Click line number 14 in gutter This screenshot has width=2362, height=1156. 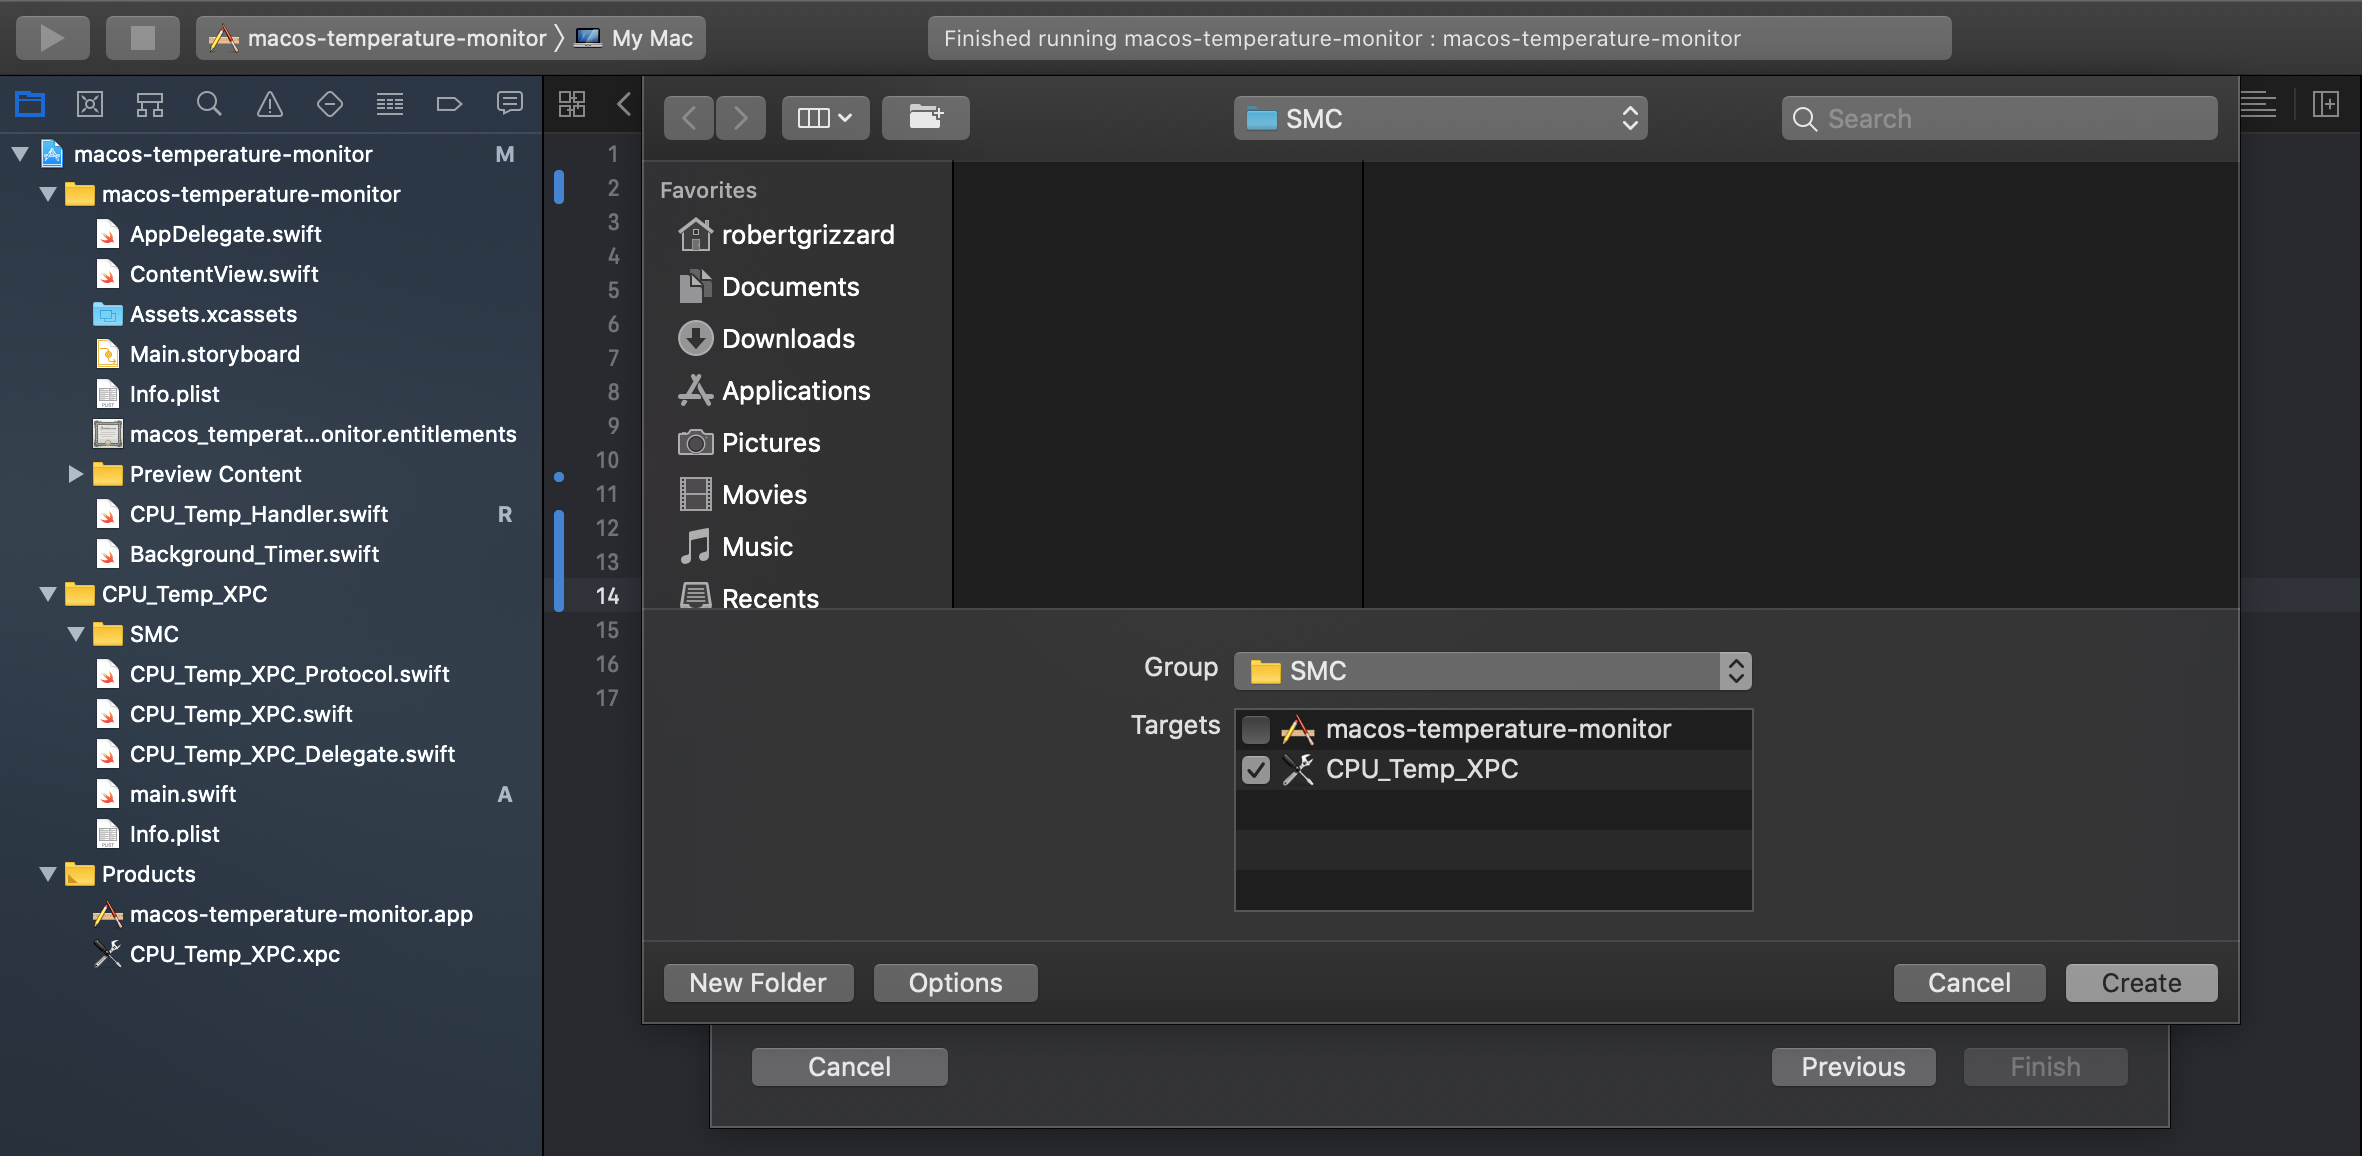[607, 596]
